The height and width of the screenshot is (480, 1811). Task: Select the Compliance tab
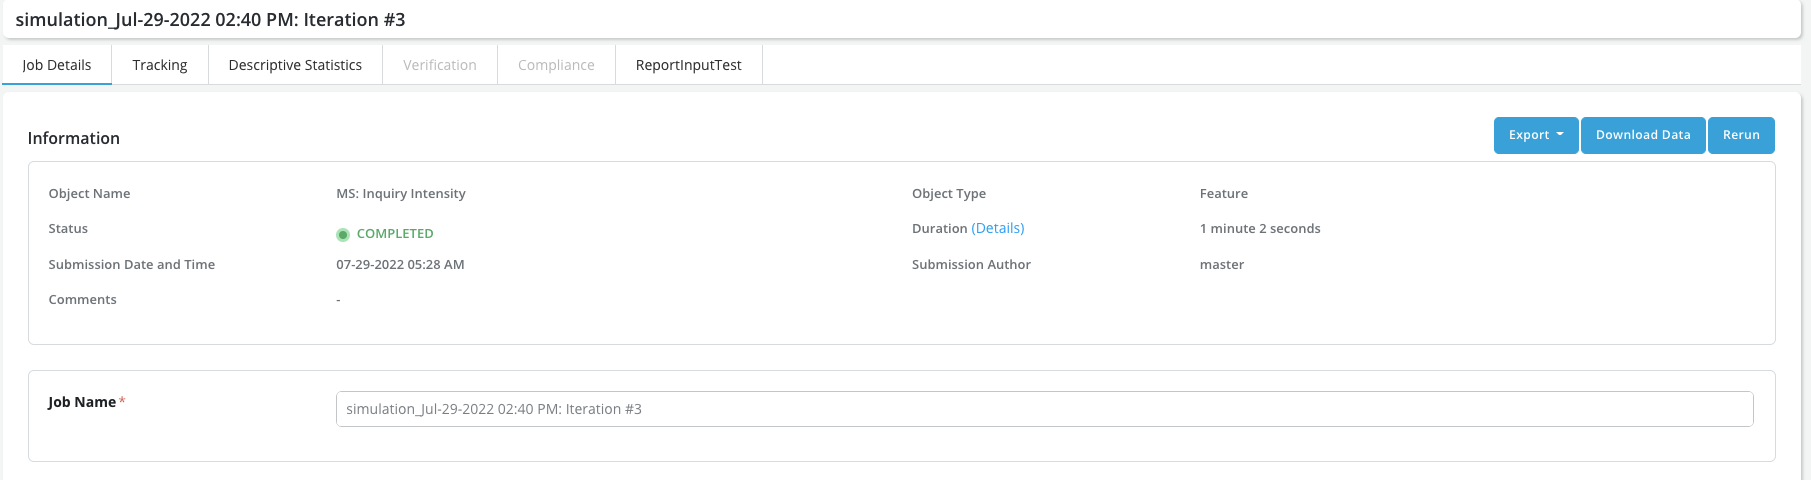coord(556,65)
